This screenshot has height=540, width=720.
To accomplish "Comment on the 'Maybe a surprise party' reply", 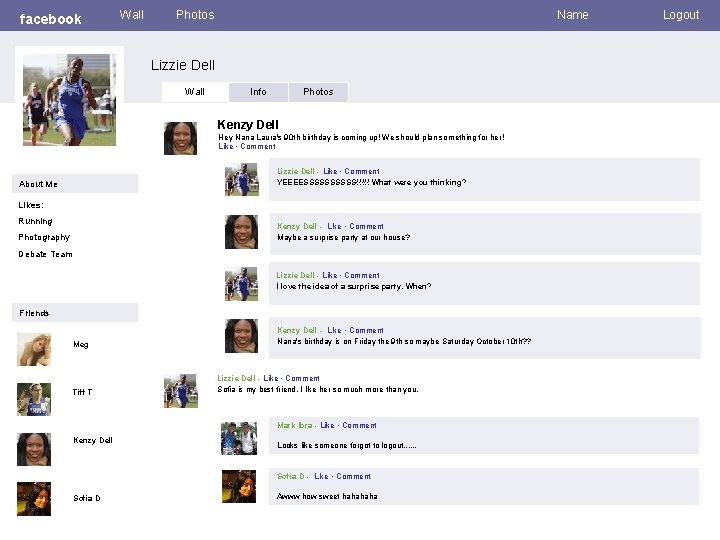I will [x=366, y=226].
